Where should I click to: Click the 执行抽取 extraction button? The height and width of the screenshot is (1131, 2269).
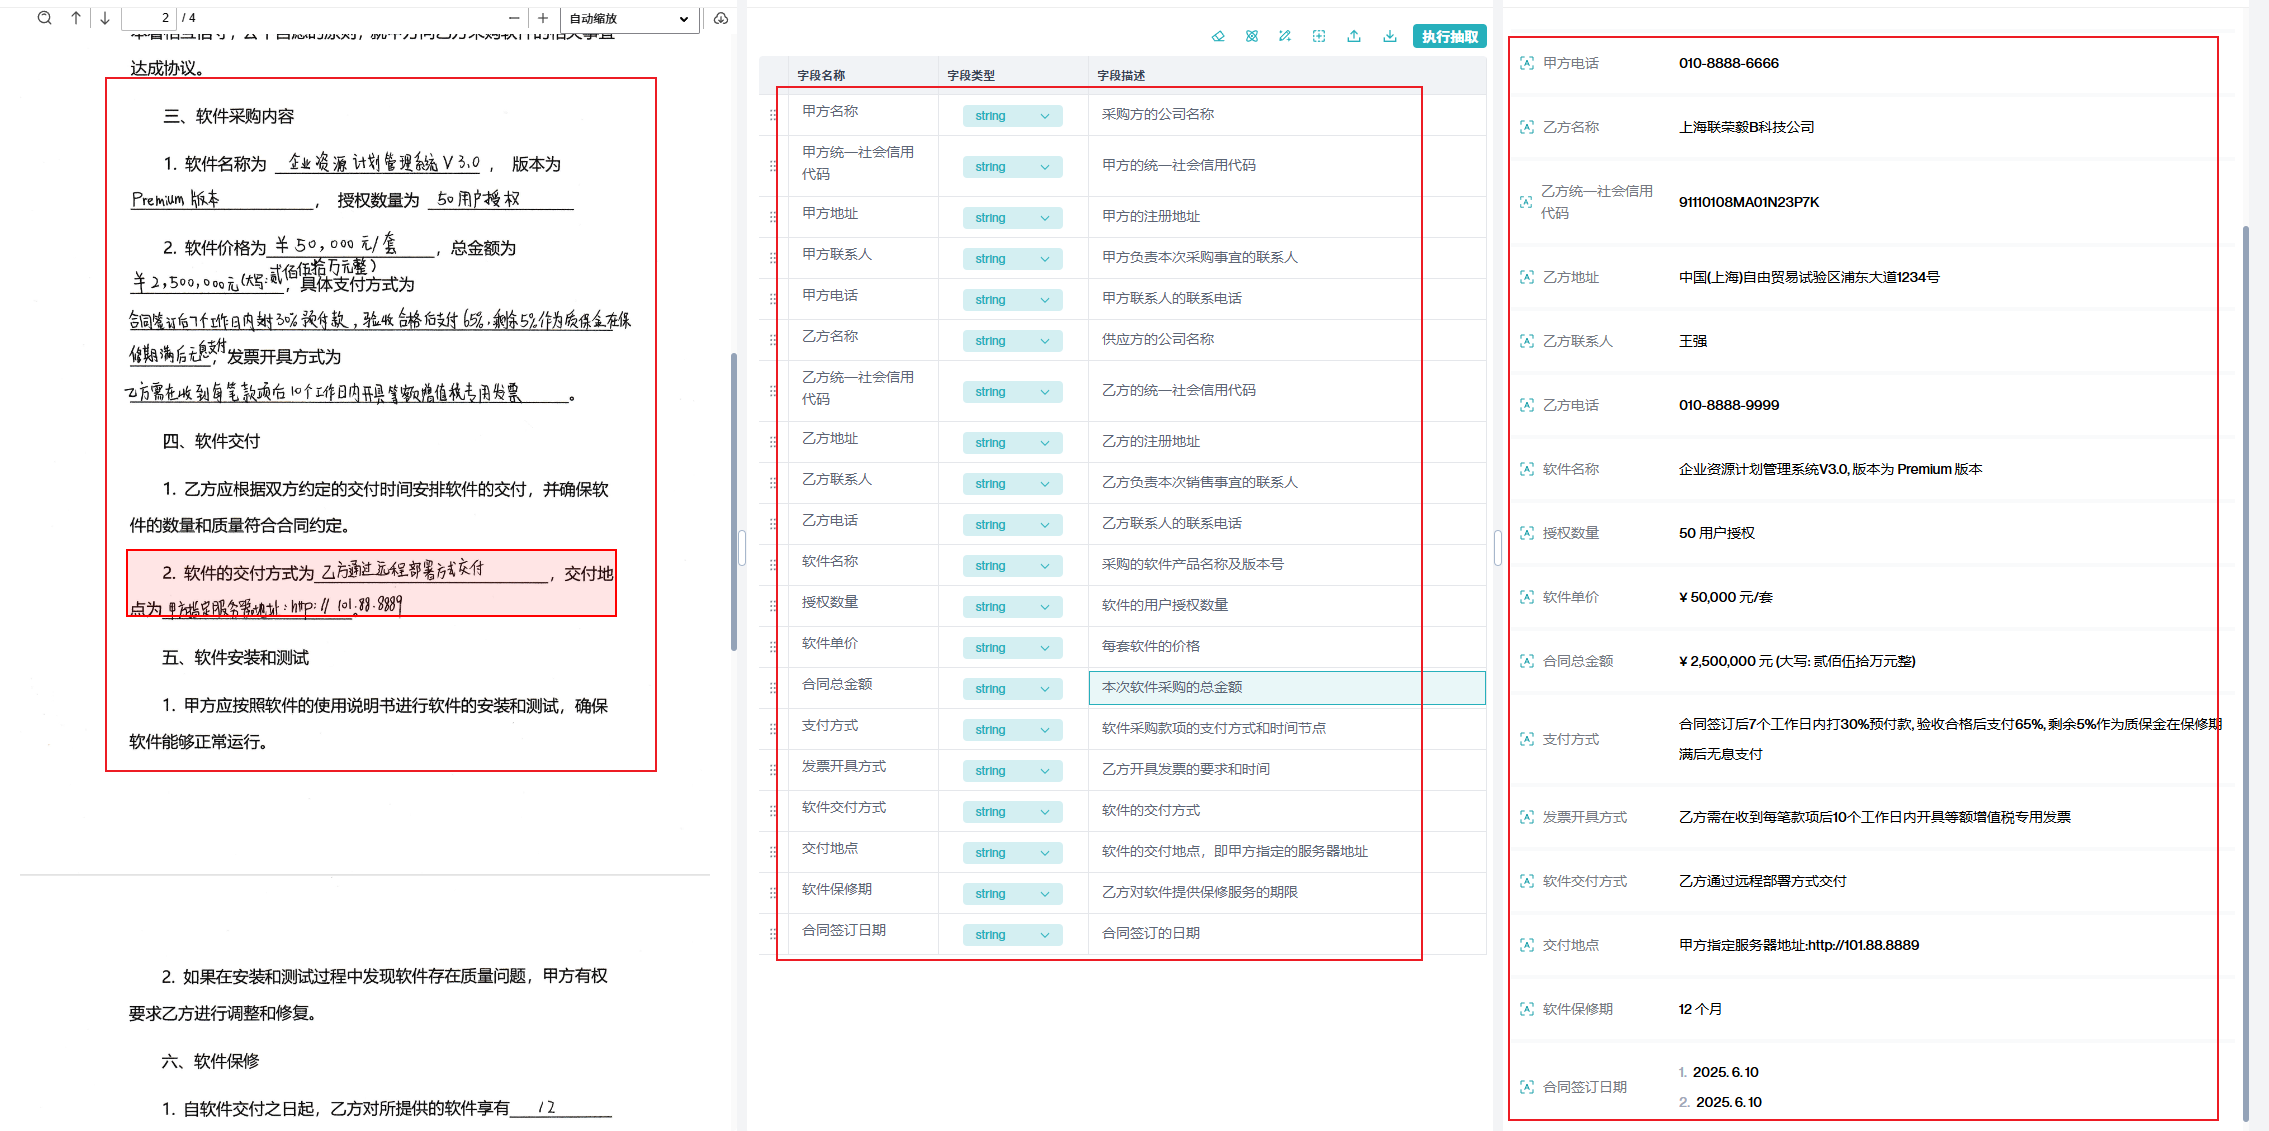tap(1449, 36)
